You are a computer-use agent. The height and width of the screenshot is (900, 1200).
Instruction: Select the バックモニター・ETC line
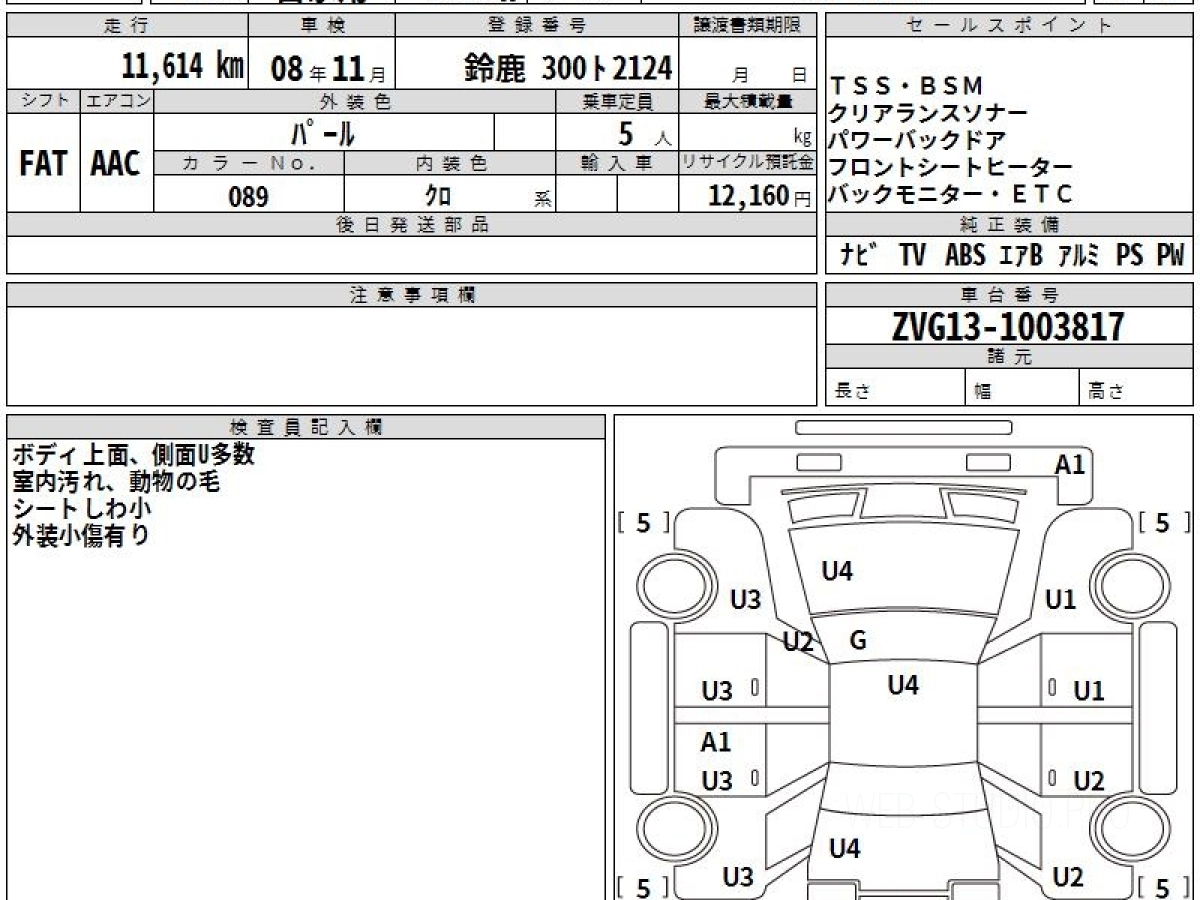pos(951,194)
